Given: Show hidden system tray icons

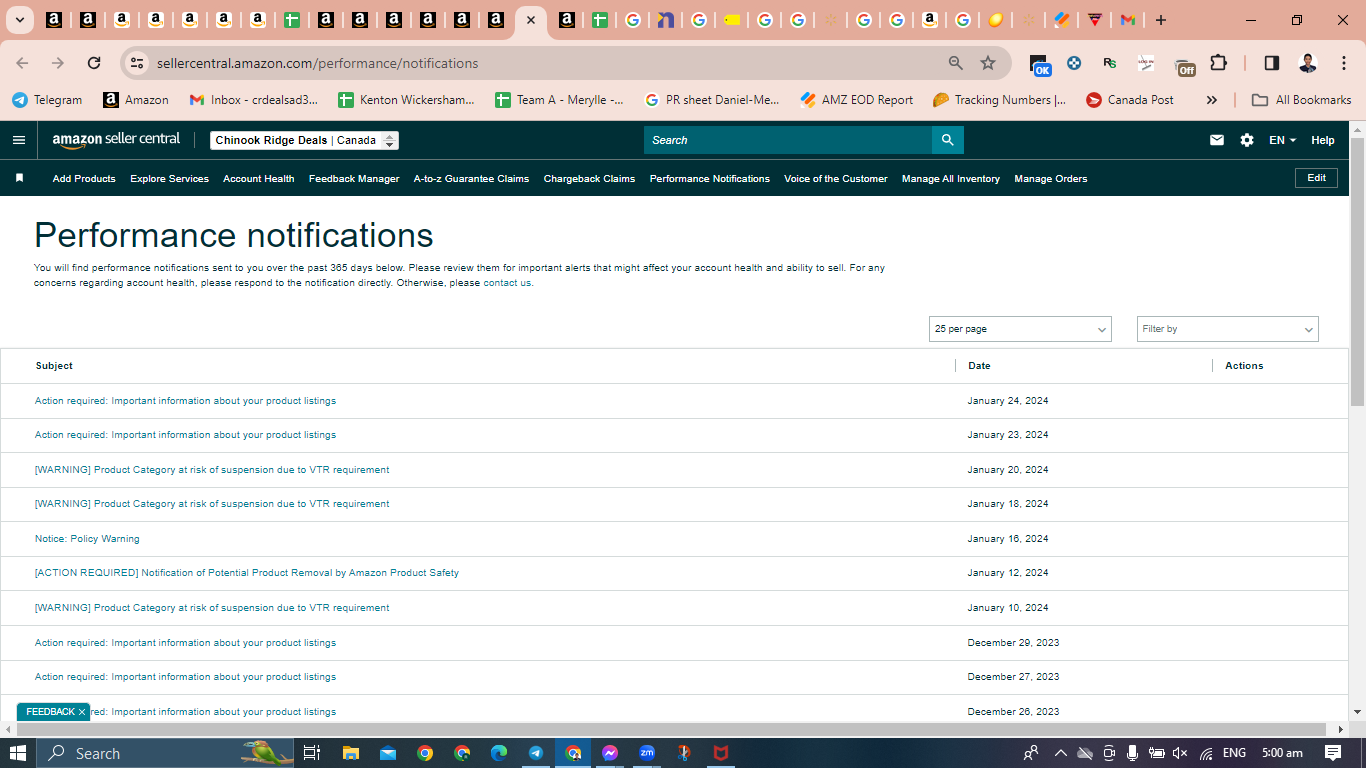Looking at the screenshot, I should click(x=1060, y=753).
